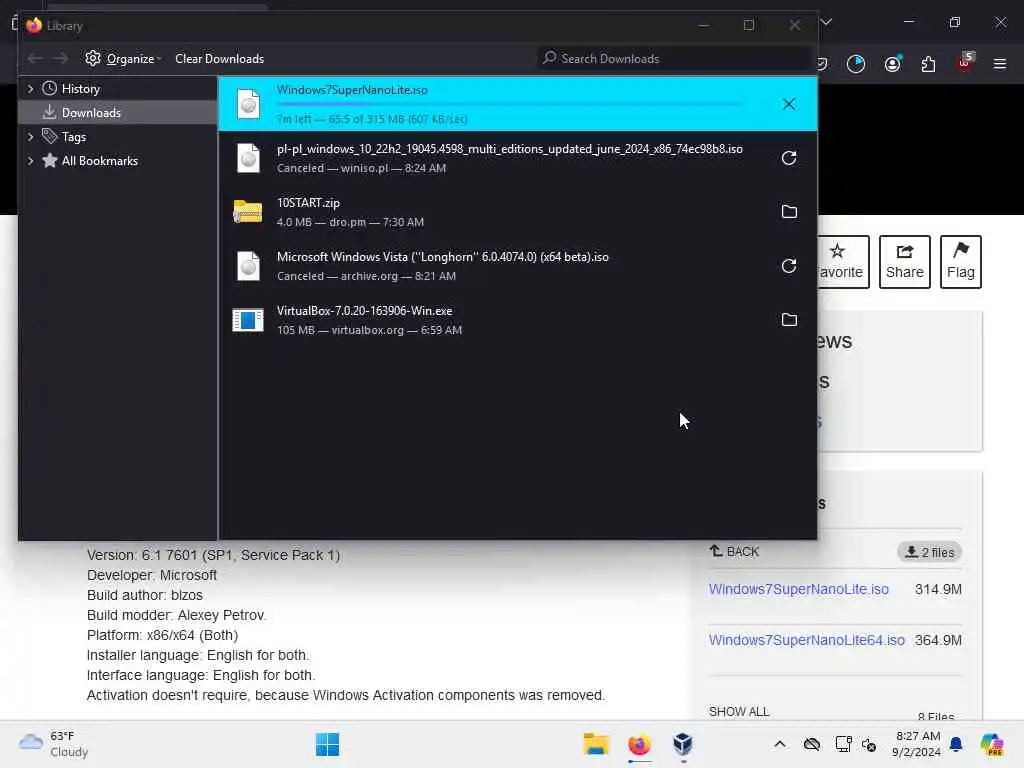Select the Microsoft Windows Vista Longhorn entry name
Image resolution: width=1024 pixels, height=768 pixels.
[x=443, y=257]
